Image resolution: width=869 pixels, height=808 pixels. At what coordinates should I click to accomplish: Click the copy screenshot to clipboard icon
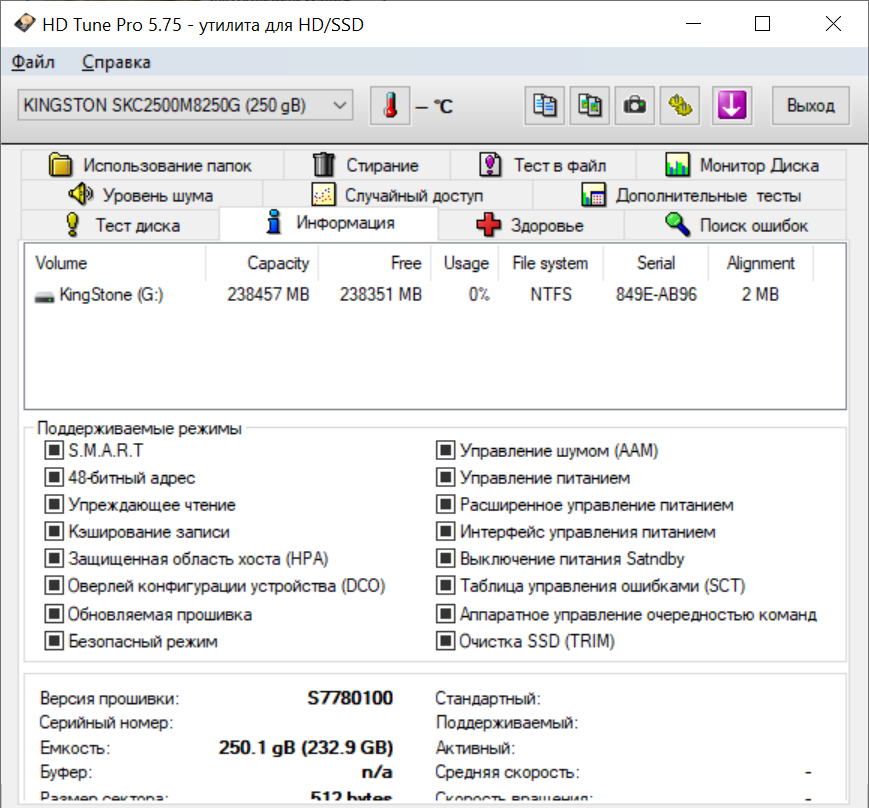tap(589, 105)
